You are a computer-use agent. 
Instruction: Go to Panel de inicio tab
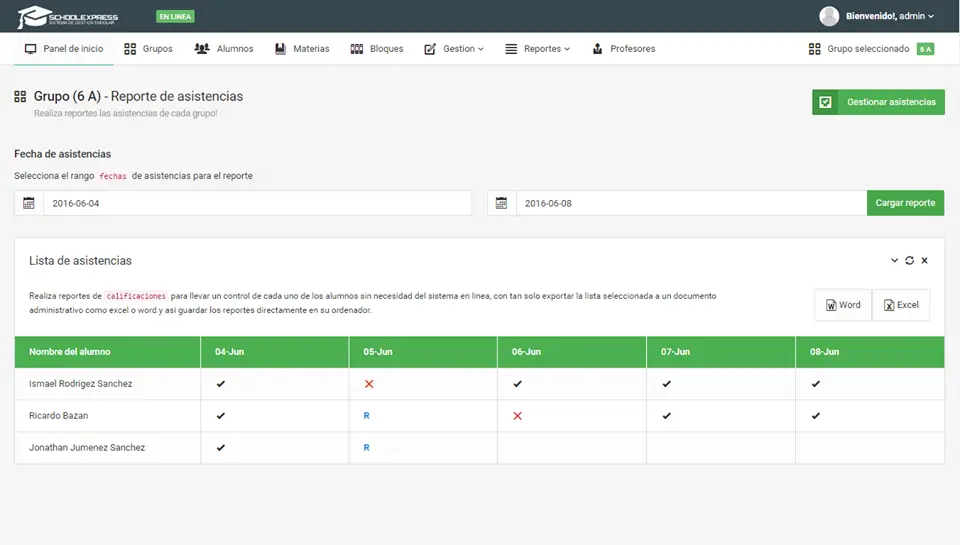coord(64,48)
